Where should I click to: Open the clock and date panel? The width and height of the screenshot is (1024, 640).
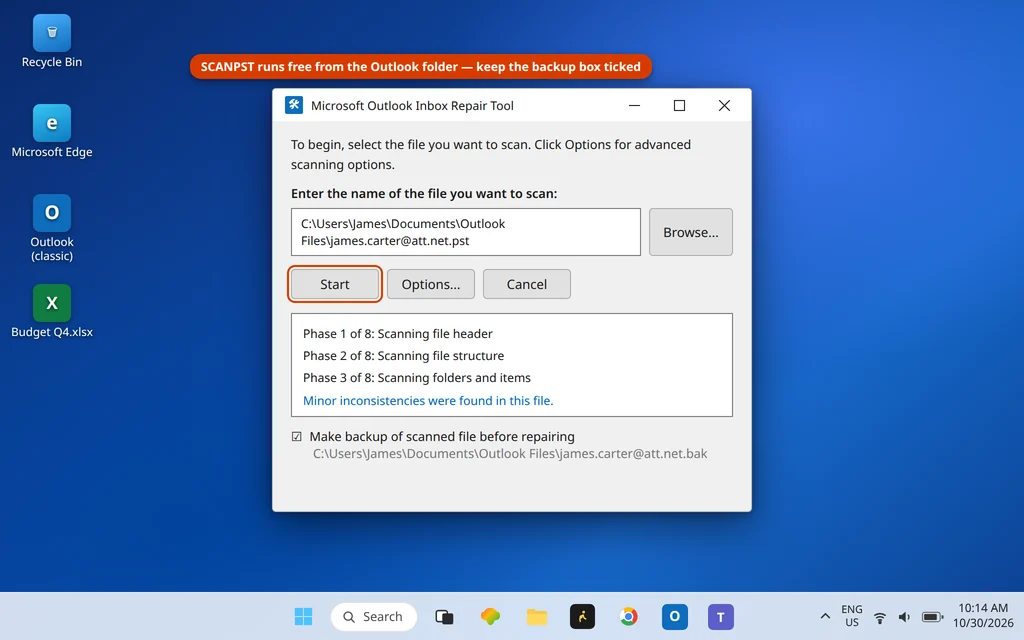point(983,616)
